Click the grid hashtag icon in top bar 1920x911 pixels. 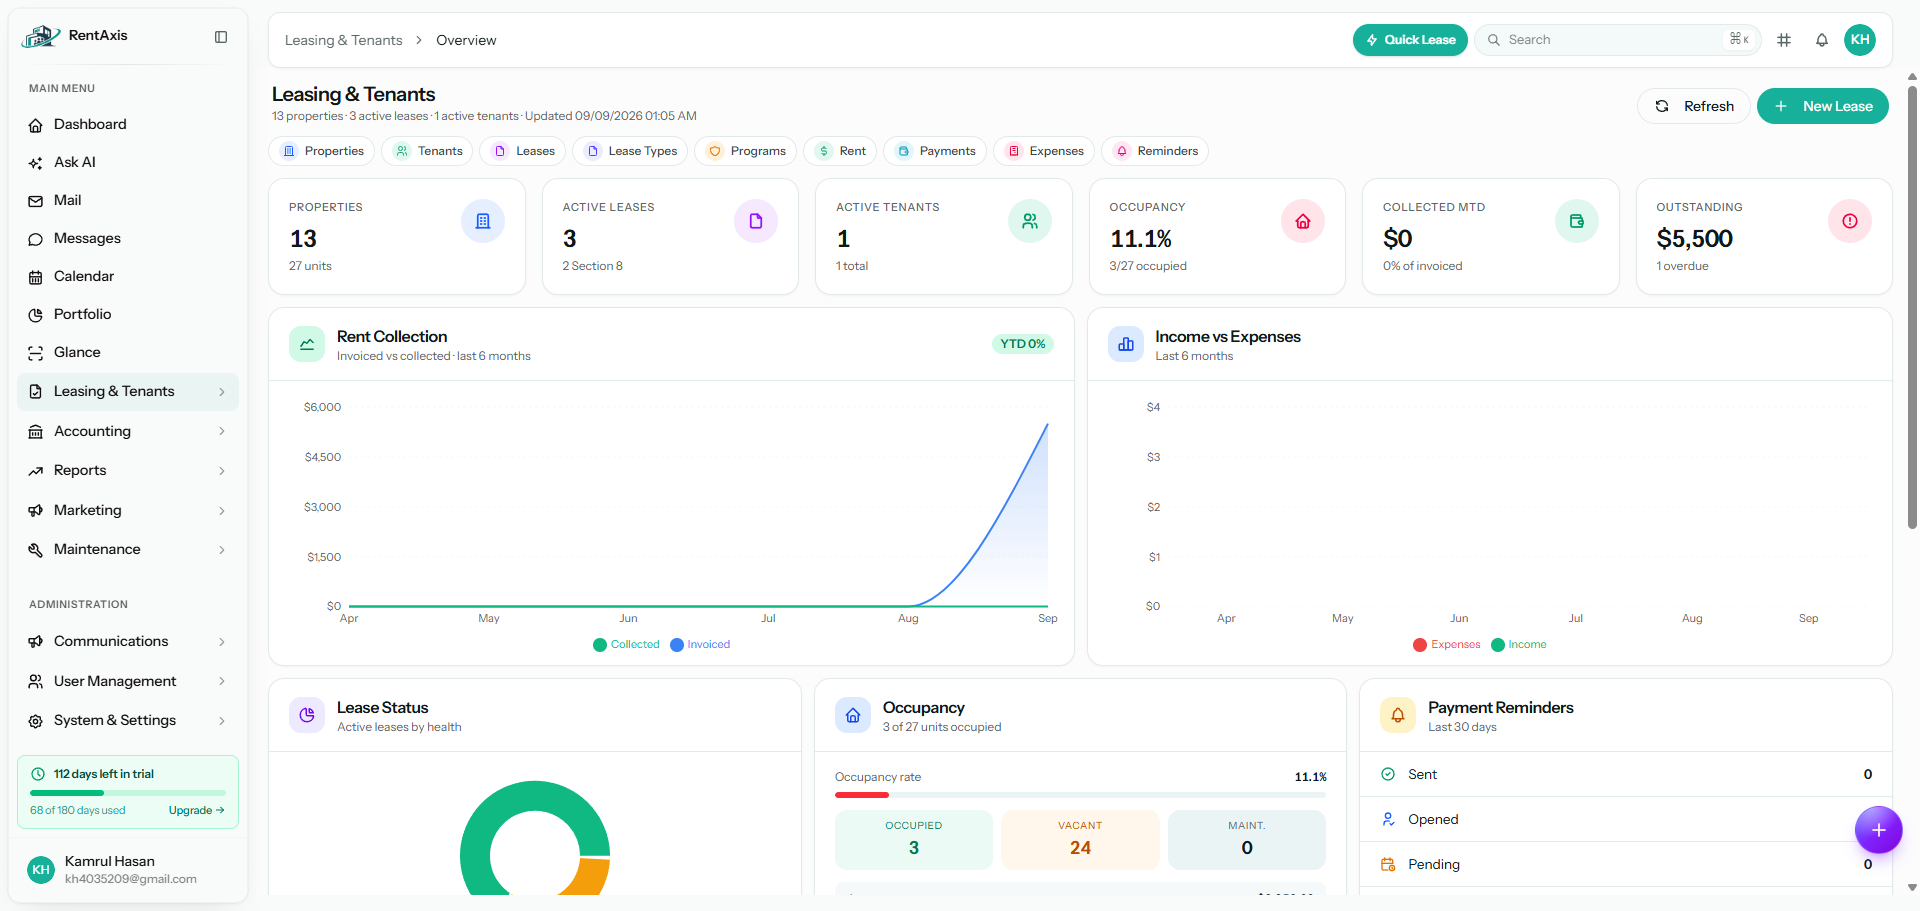pos(1784,40)
